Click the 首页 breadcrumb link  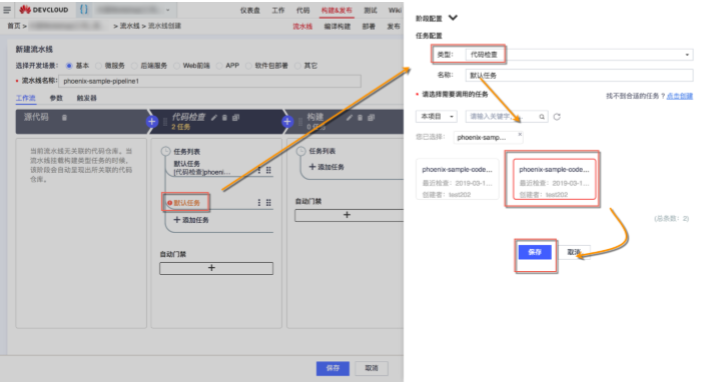pos(14,26)
